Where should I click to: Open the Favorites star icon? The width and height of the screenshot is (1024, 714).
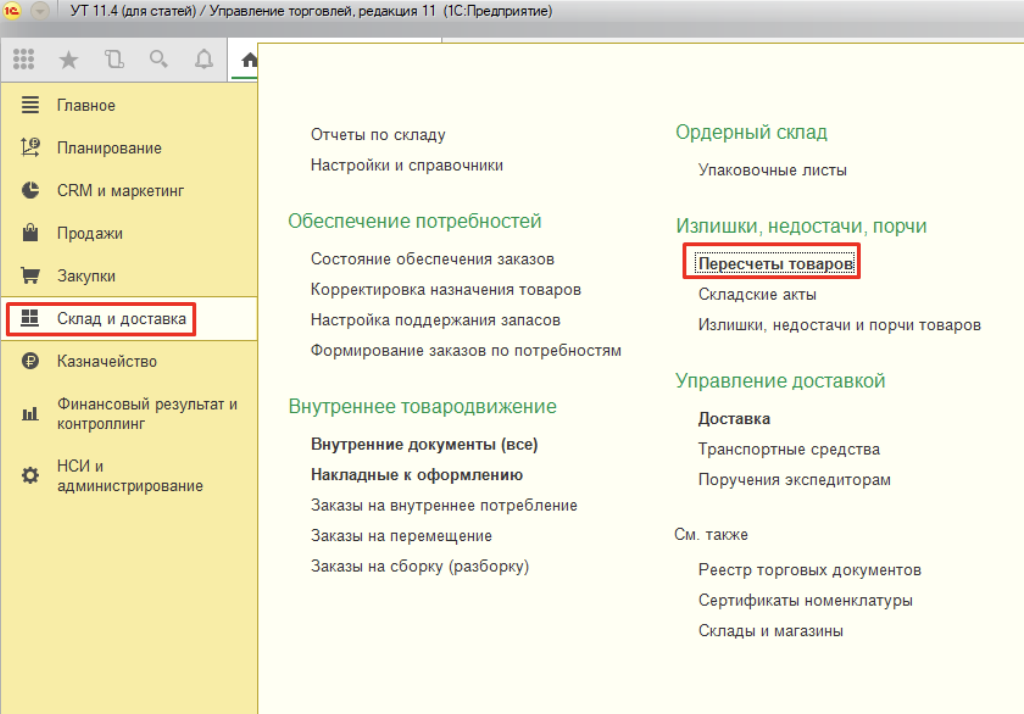(68, 58)
